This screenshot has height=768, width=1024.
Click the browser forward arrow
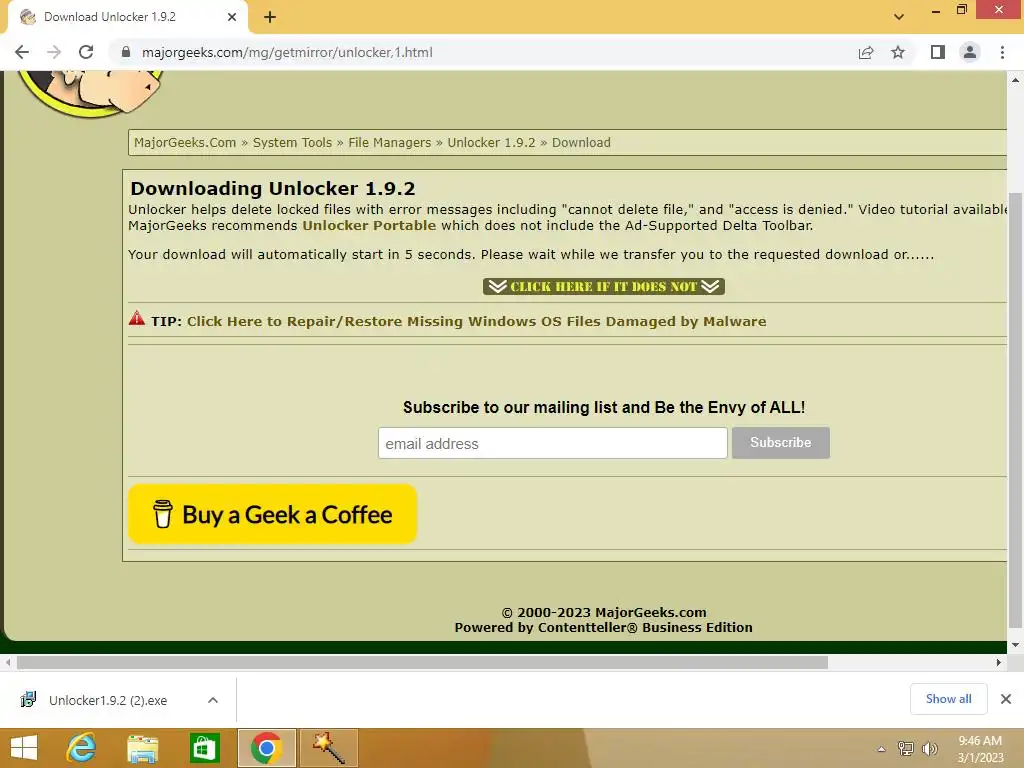[x=54, y=52]
